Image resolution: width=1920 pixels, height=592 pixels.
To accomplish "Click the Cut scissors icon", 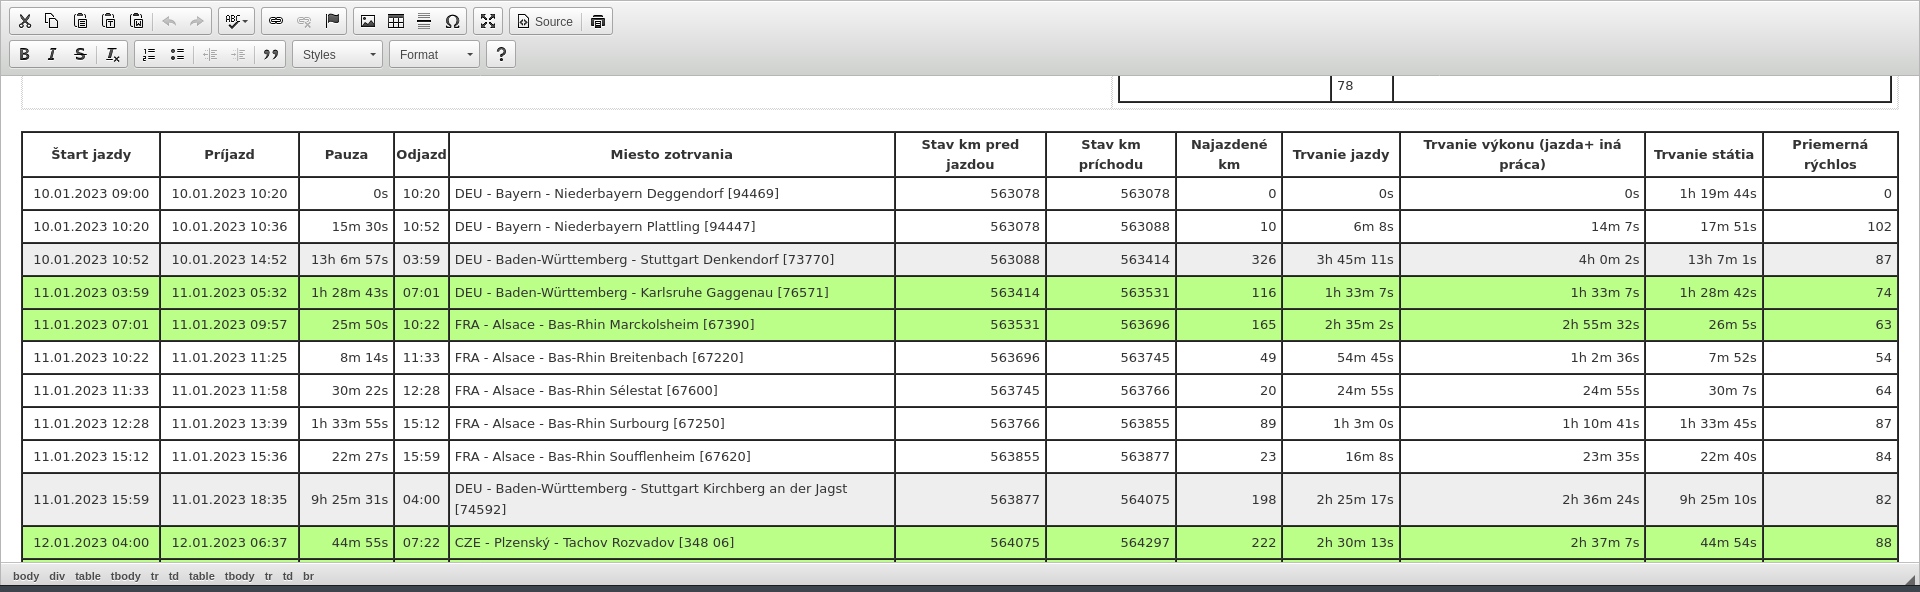I will point(25,21).
